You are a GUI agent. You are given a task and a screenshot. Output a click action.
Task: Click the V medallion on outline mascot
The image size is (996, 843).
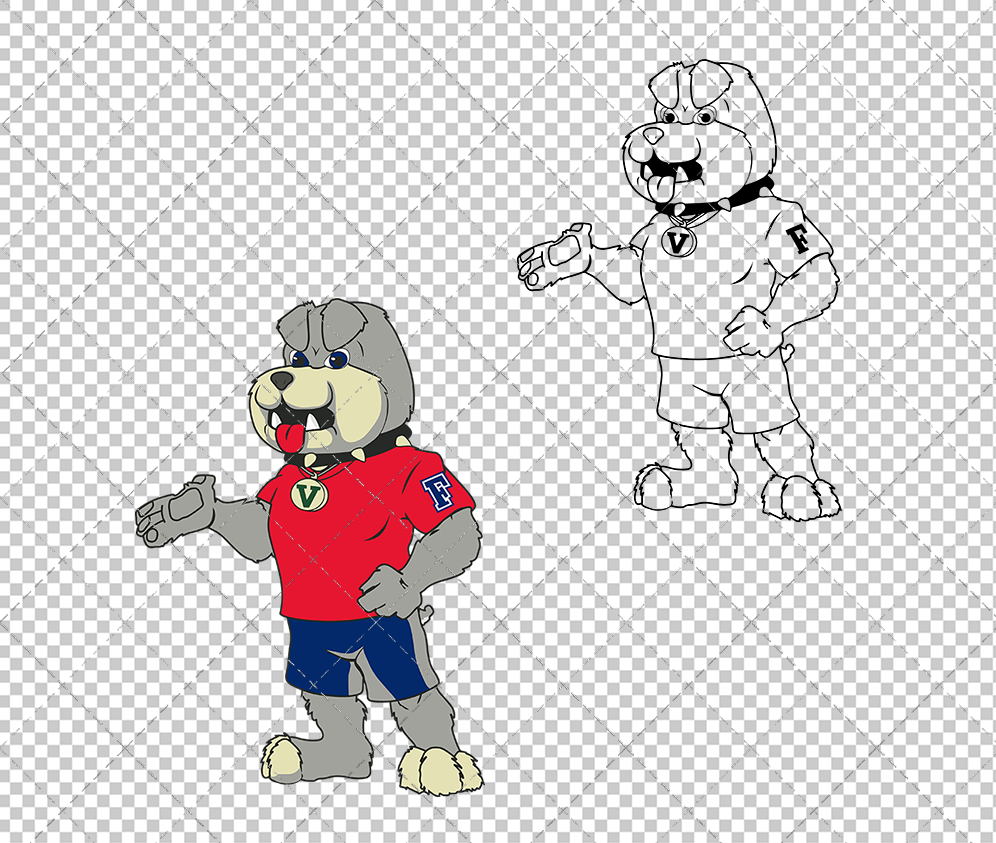tap(678, 242)
